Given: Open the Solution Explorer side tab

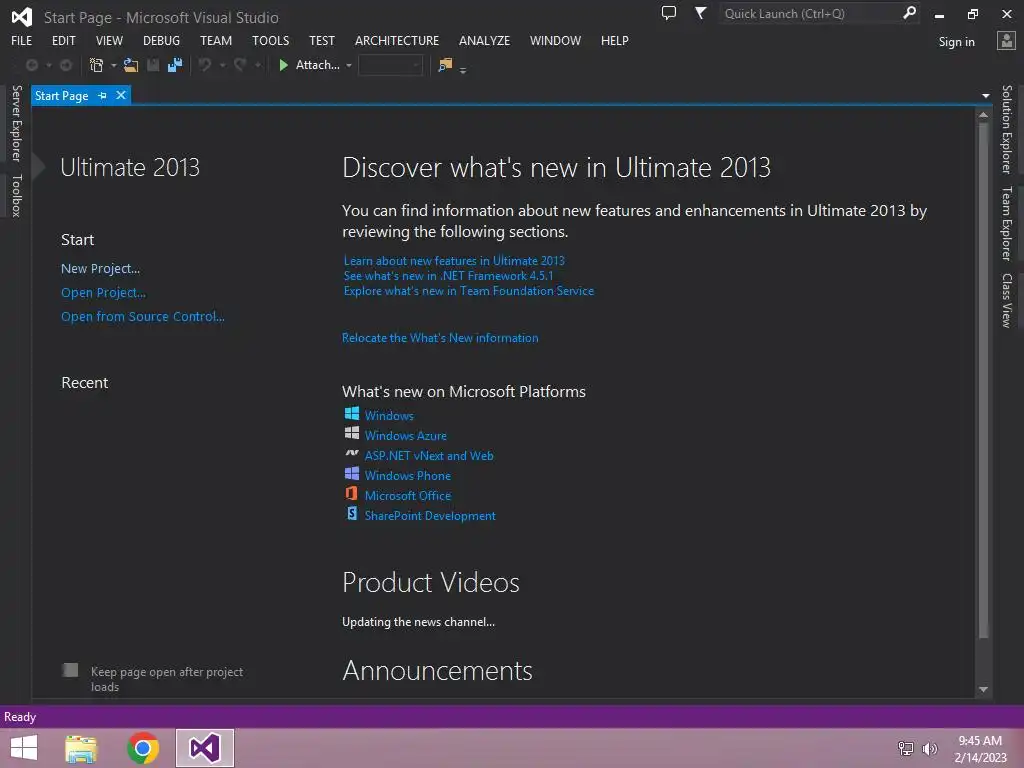Looking at the screenshot, I should (1006, 129).
